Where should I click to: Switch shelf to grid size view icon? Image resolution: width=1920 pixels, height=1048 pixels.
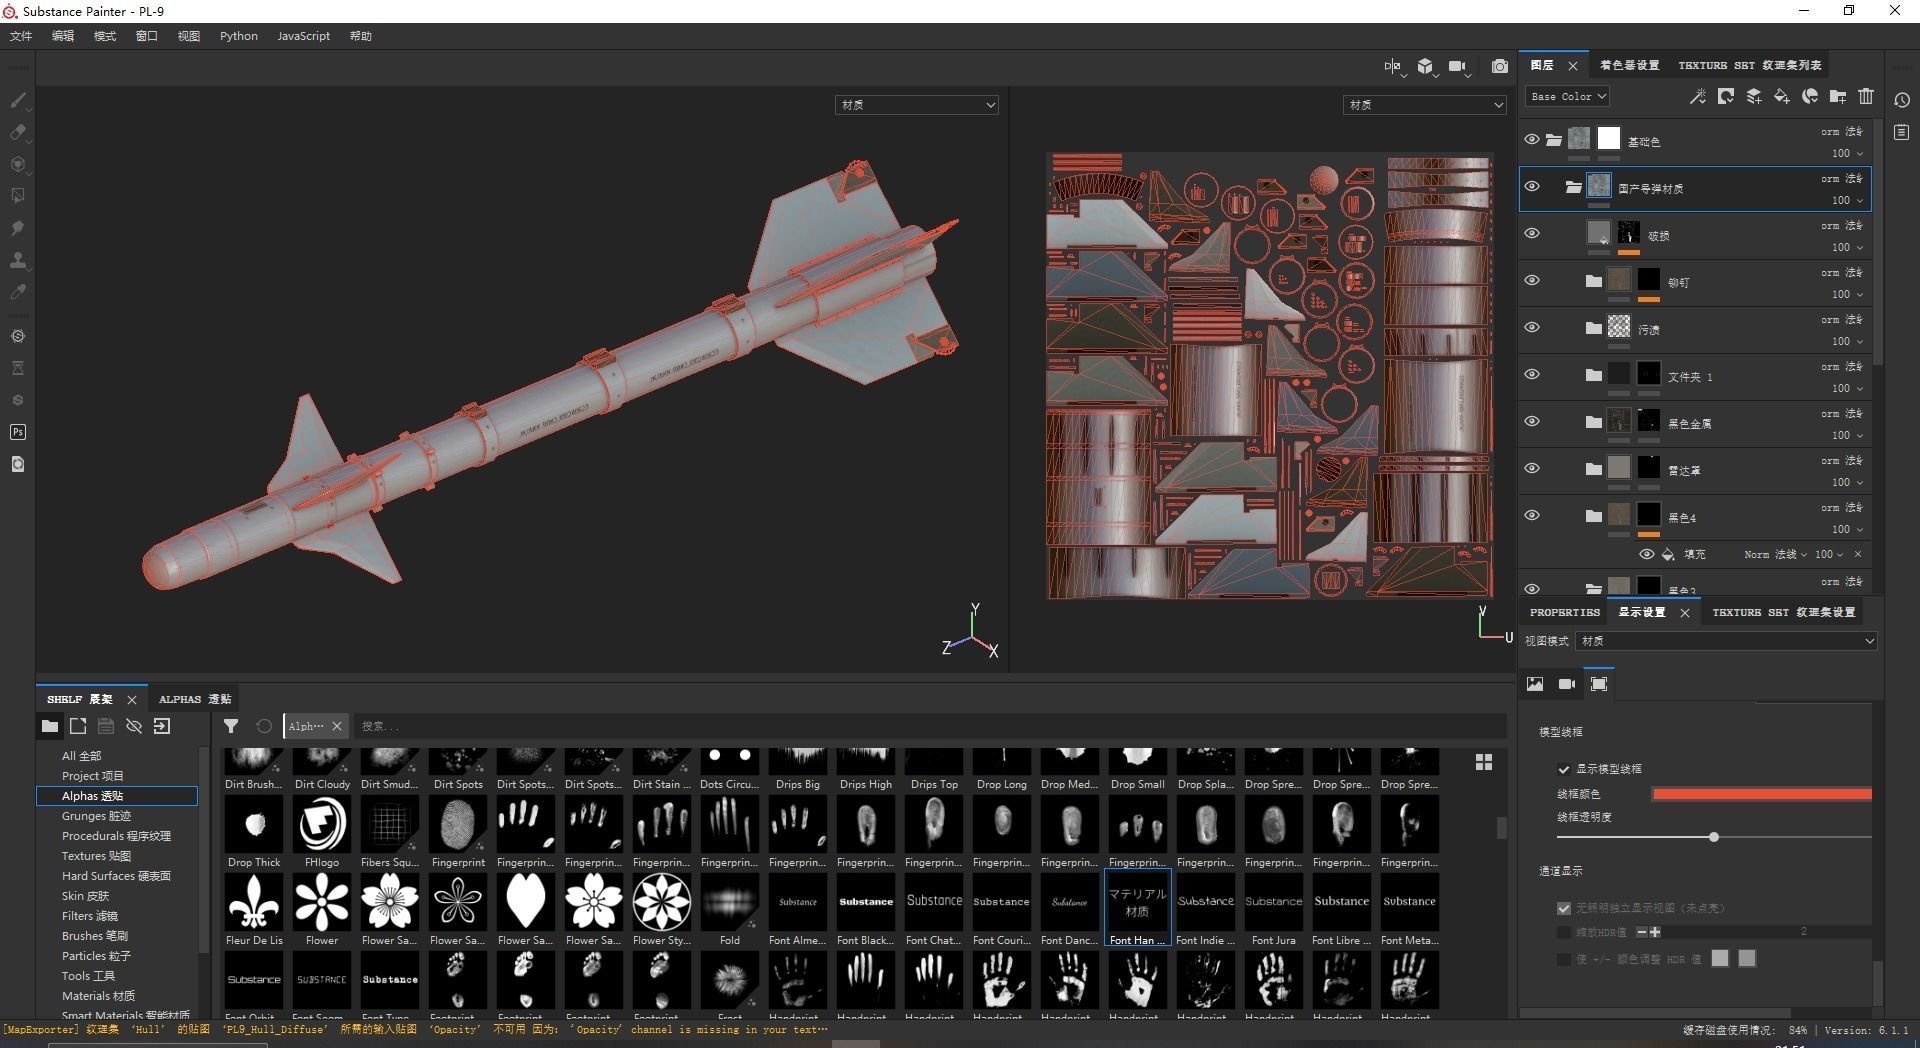(x=1484, y=762)
